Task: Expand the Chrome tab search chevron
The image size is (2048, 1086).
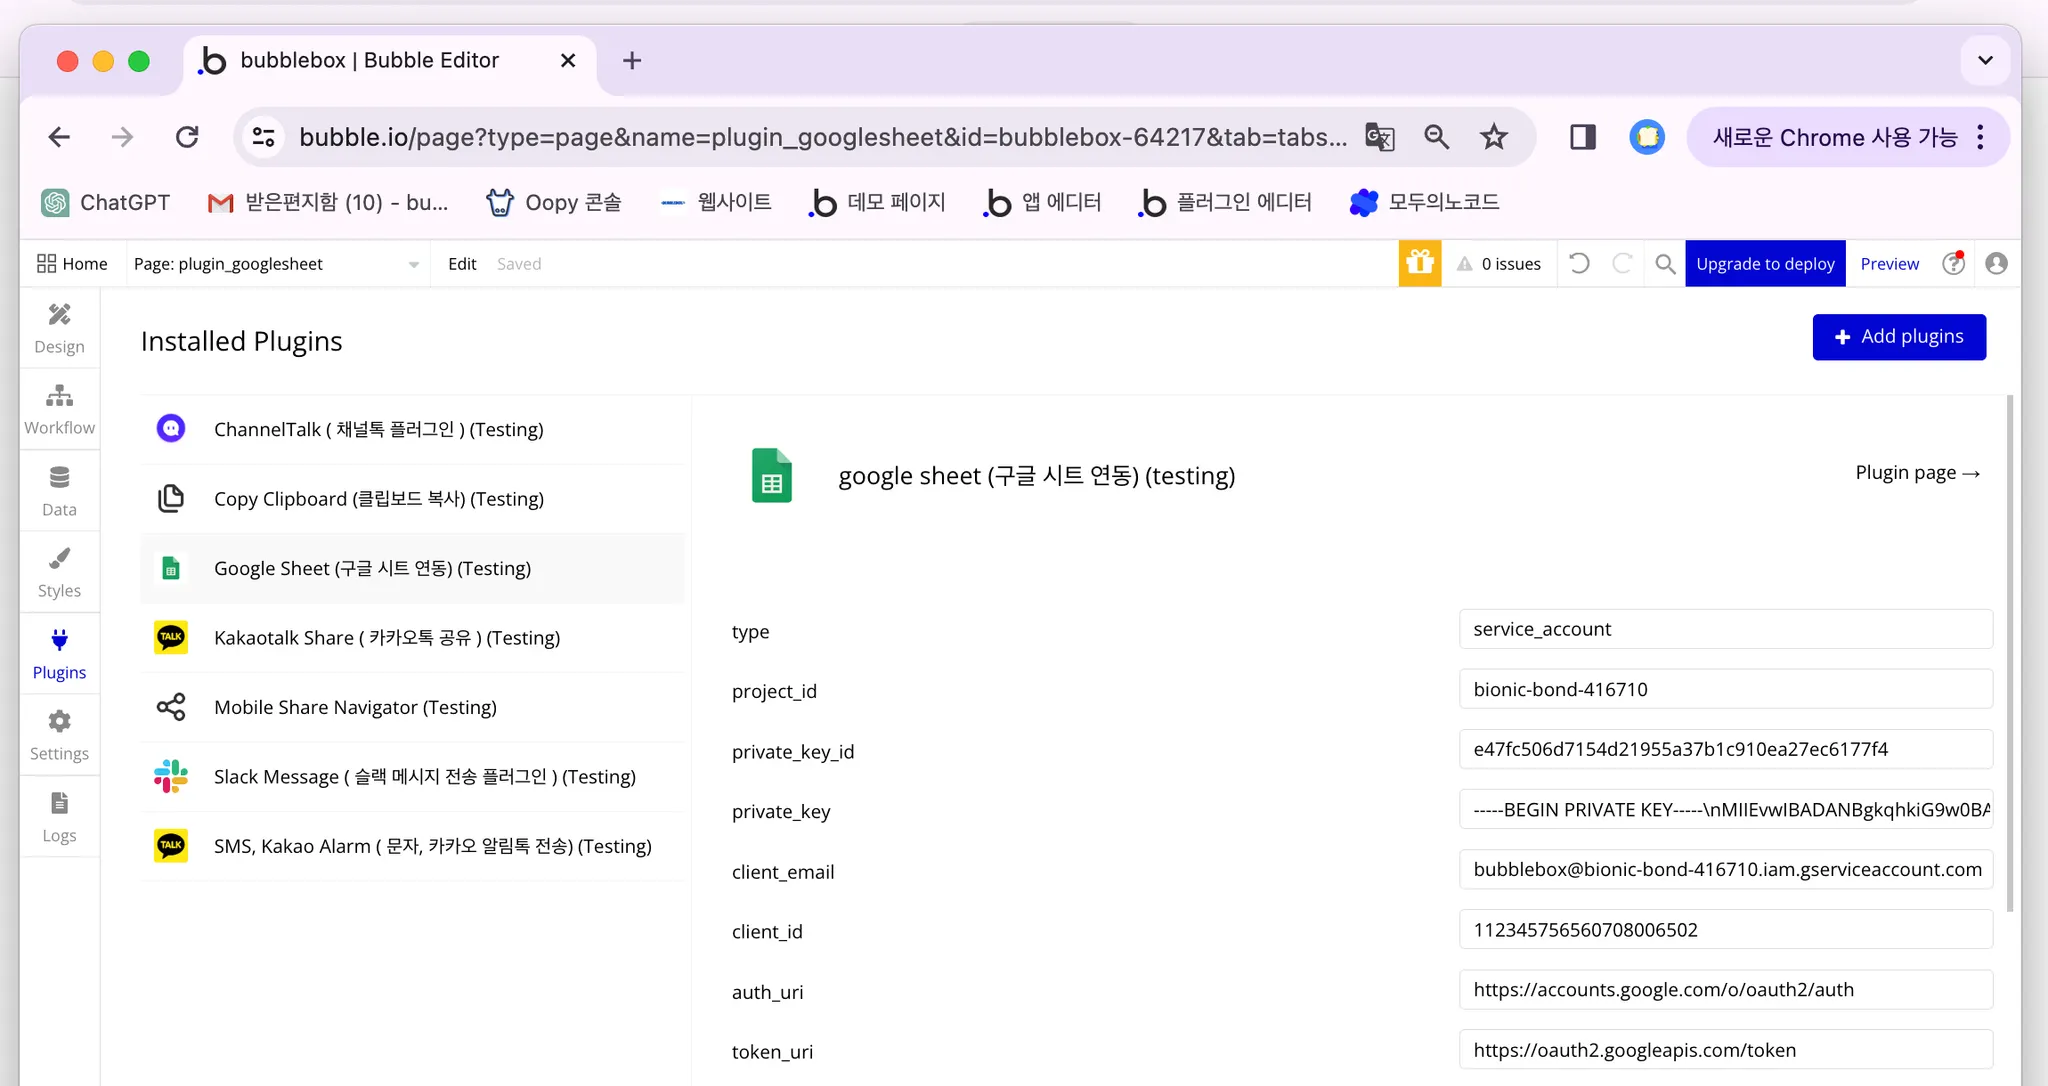Action: pyautogui.click(x=1985, y=60)
